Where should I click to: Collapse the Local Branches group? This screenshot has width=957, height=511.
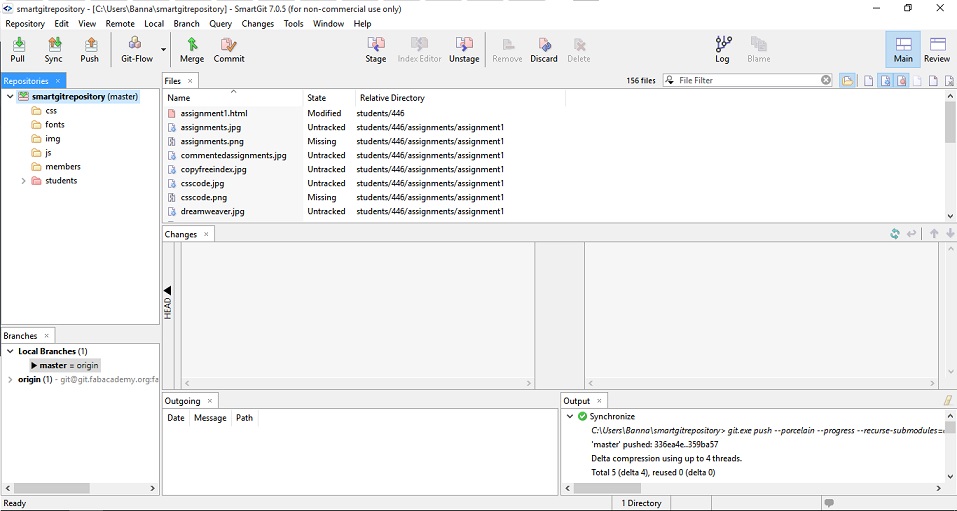(x=10, y=351)
